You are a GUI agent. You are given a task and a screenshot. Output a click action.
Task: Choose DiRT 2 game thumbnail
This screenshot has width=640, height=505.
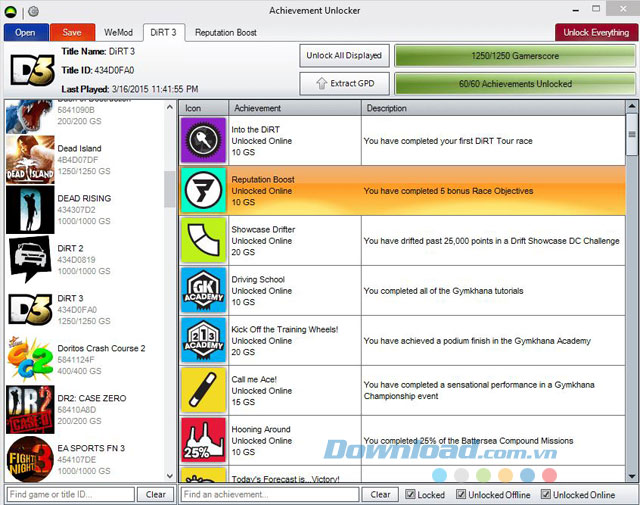click(x=30, y=260)
